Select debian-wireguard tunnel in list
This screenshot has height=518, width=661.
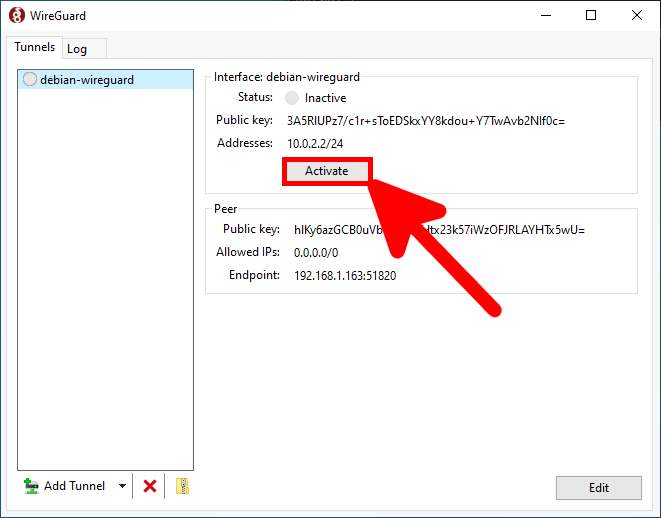pyautogui.click(x=106, y=80)
